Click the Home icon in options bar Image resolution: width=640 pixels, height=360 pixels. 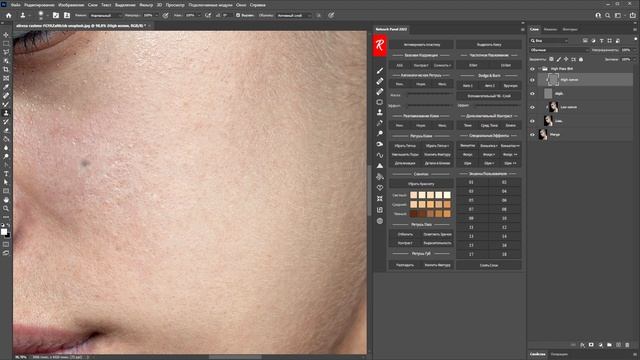point(9,15)
